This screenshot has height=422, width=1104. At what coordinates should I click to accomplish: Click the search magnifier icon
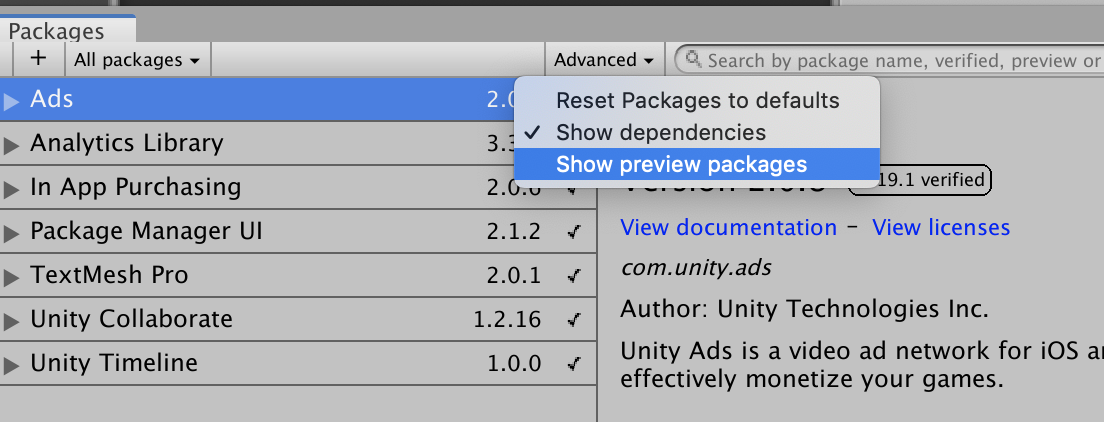(x=693, y=60)
